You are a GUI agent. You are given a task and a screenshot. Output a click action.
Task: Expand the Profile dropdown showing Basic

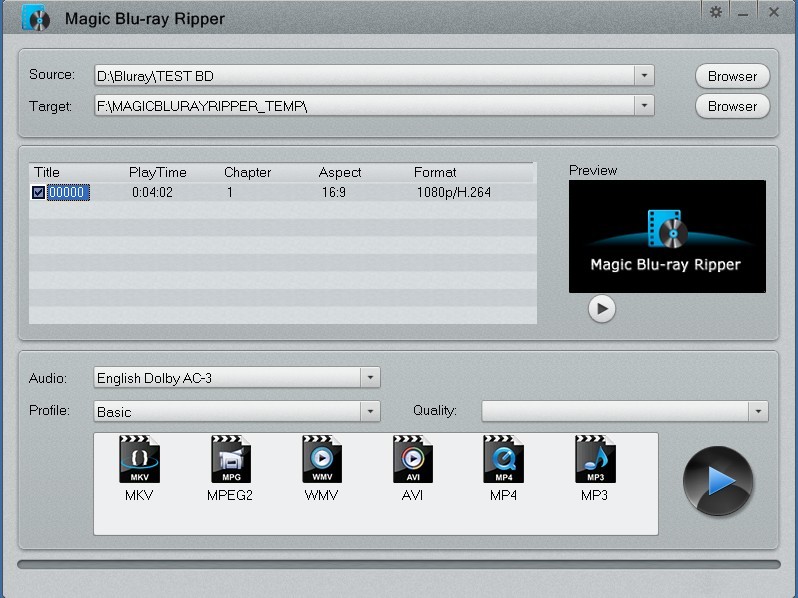click(370, 411)
